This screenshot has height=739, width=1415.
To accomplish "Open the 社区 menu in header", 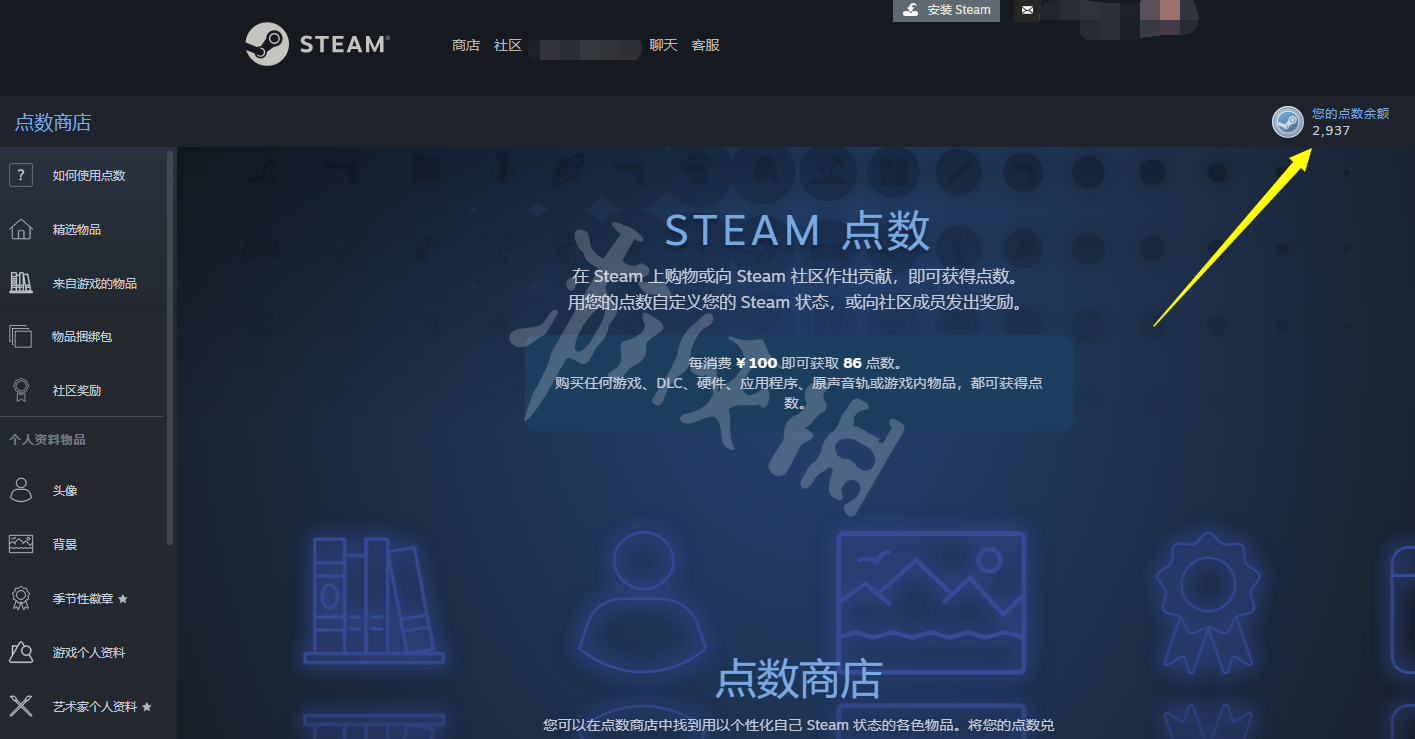I will (x=508, y=45).
